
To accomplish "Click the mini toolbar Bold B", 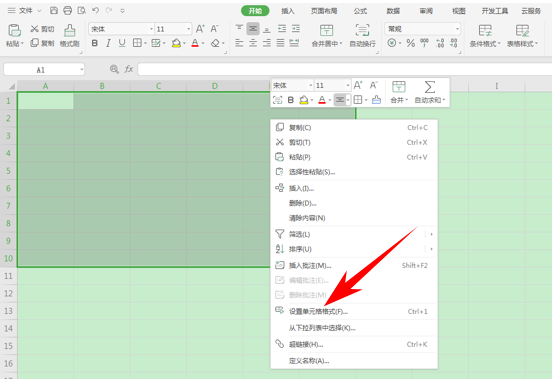I will pyautogui.click(x=291, y=100).
